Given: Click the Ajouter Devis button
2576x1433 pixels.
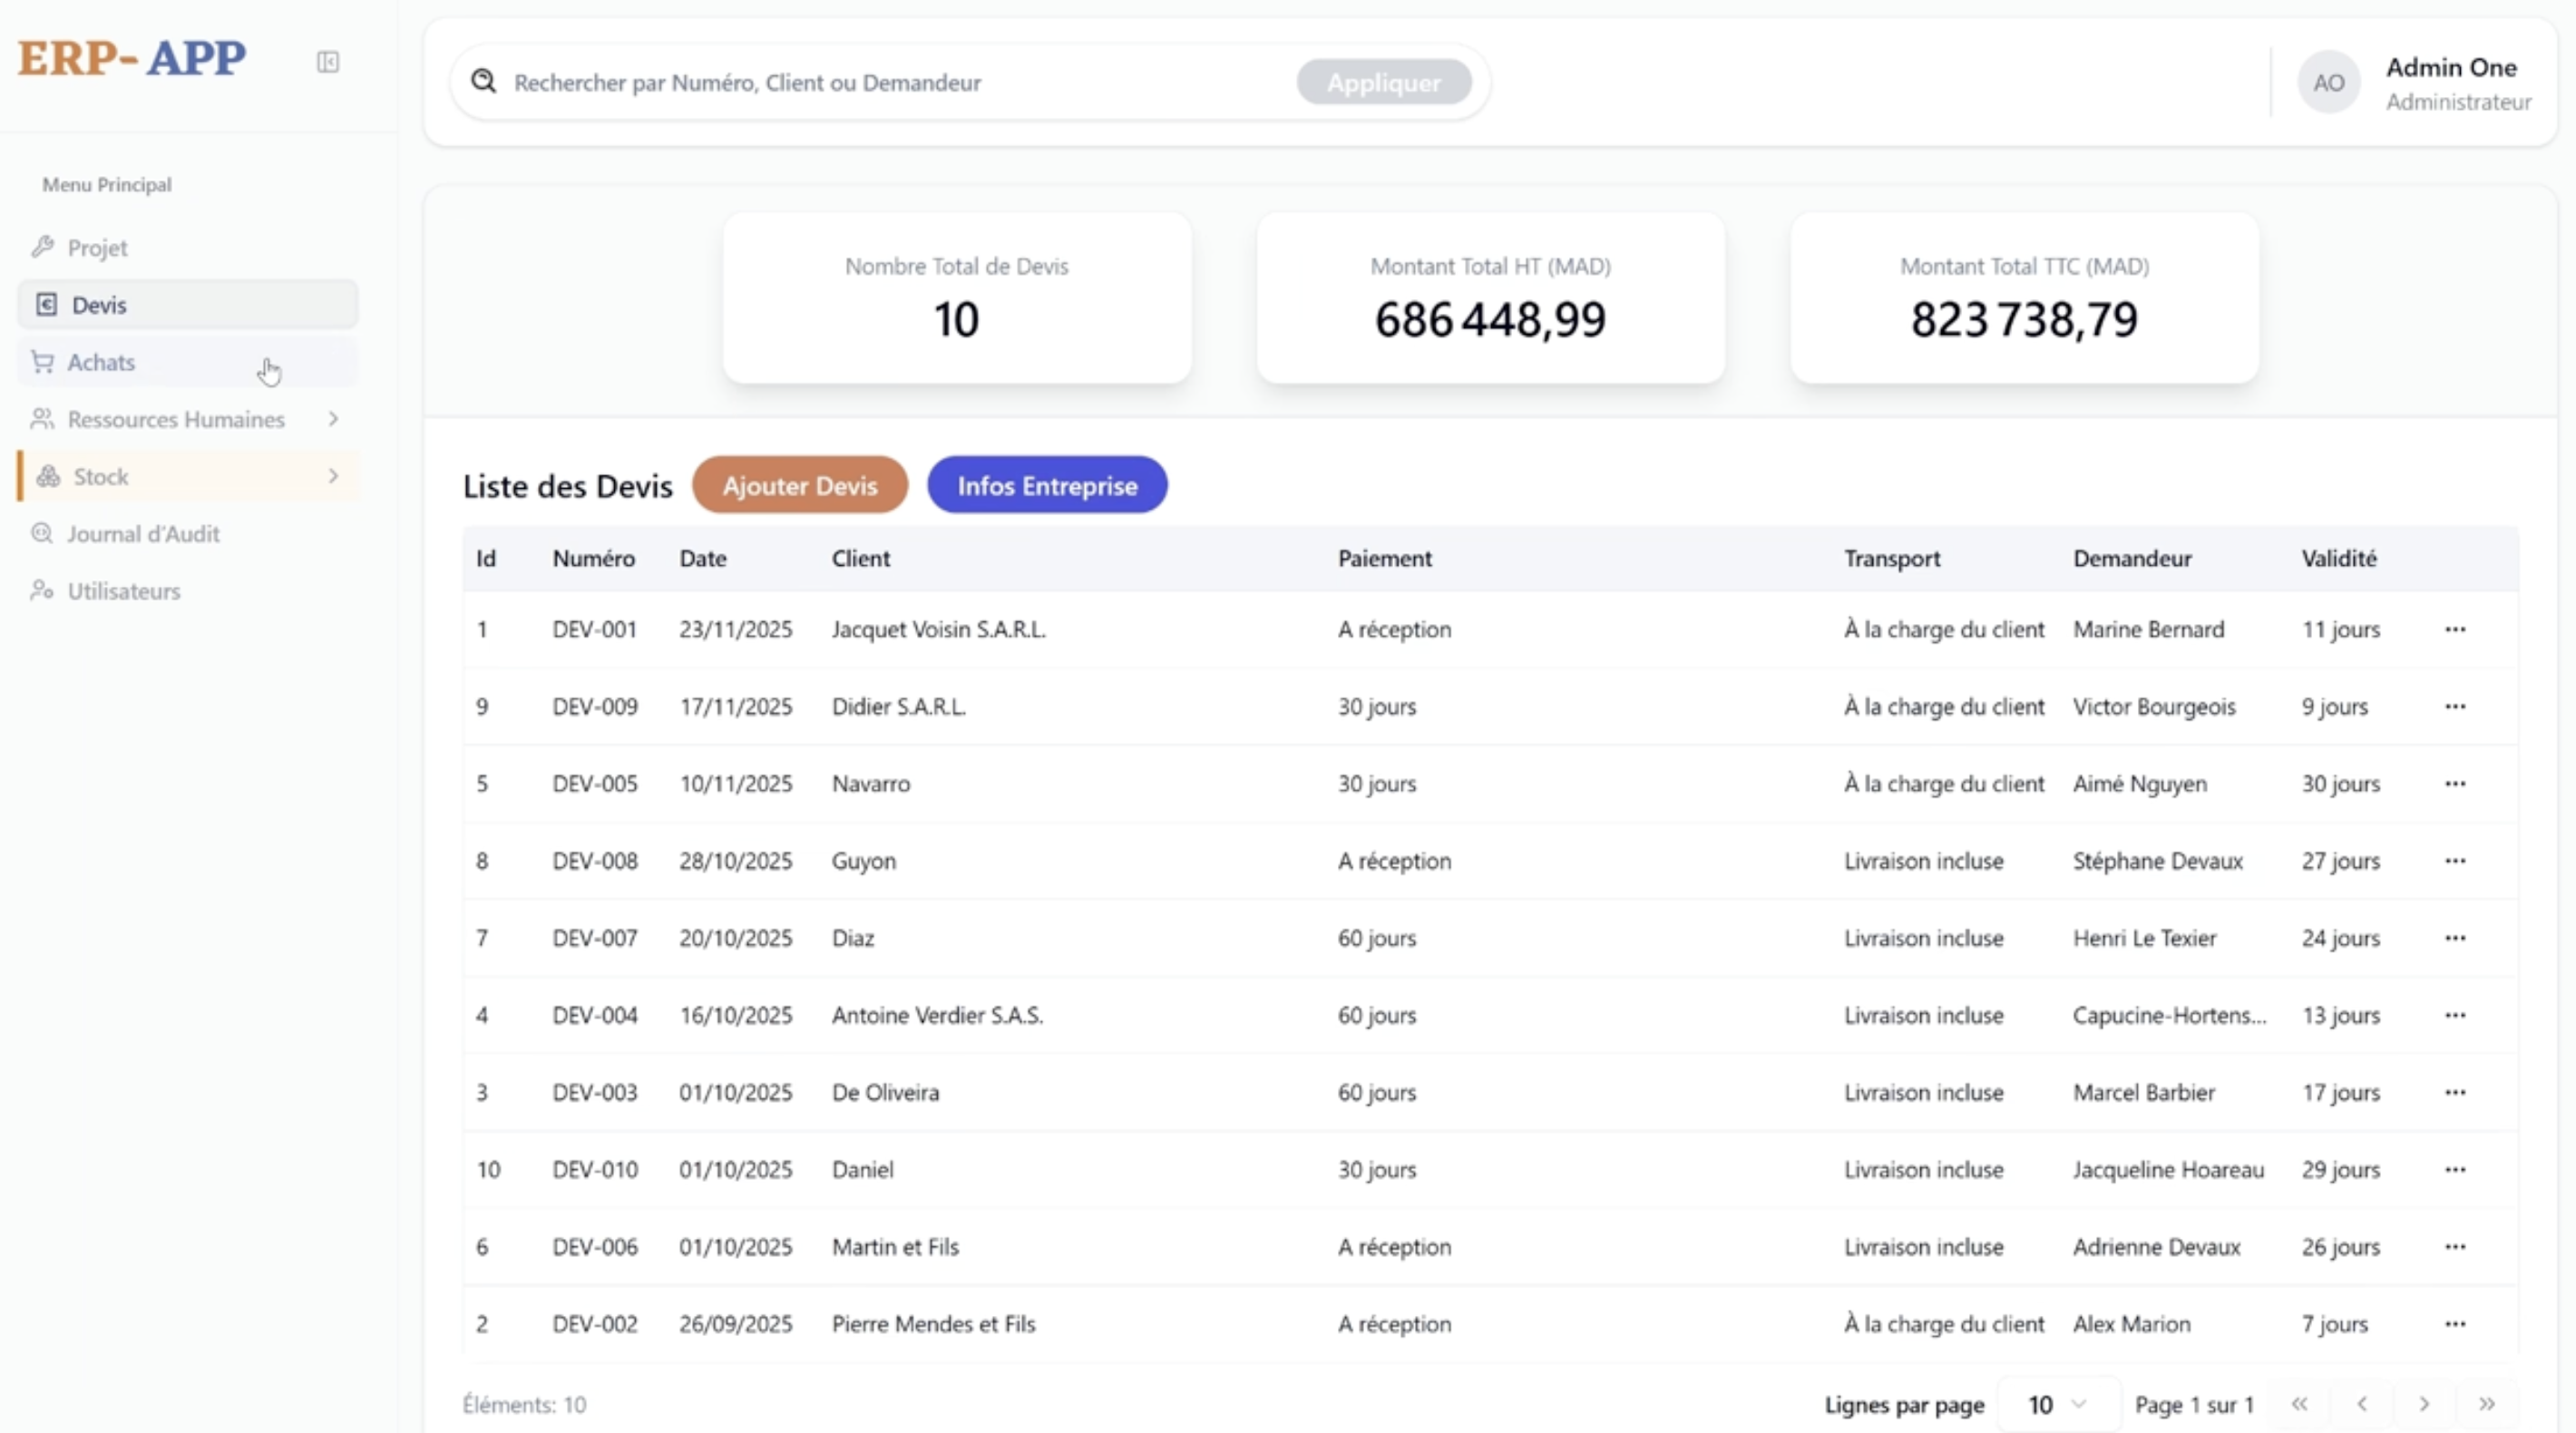Looking at the screenshot, I should (799, 485).
